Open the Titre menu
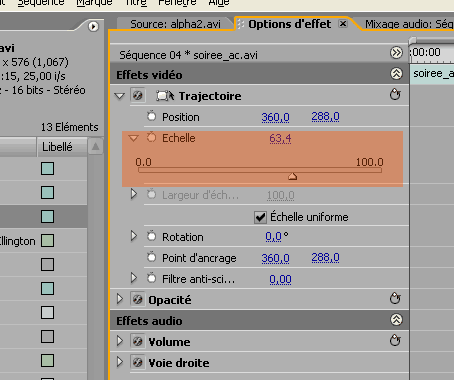Image resolution: width=454 pixels, height=380 pixels. pos(136,3)
